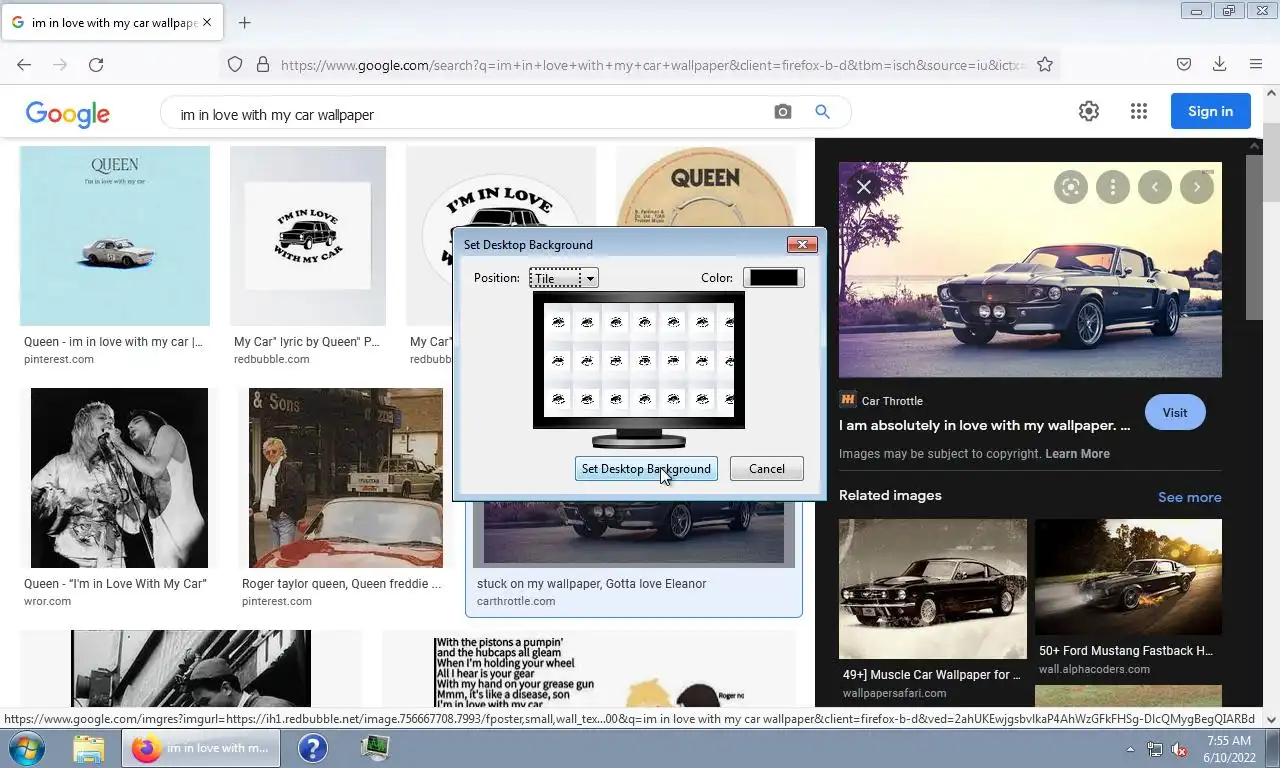This screenshot has width=1280, height=768.
Task: Click the magnifier search icon
Action: pyautogui.click(x=823, y=112)
